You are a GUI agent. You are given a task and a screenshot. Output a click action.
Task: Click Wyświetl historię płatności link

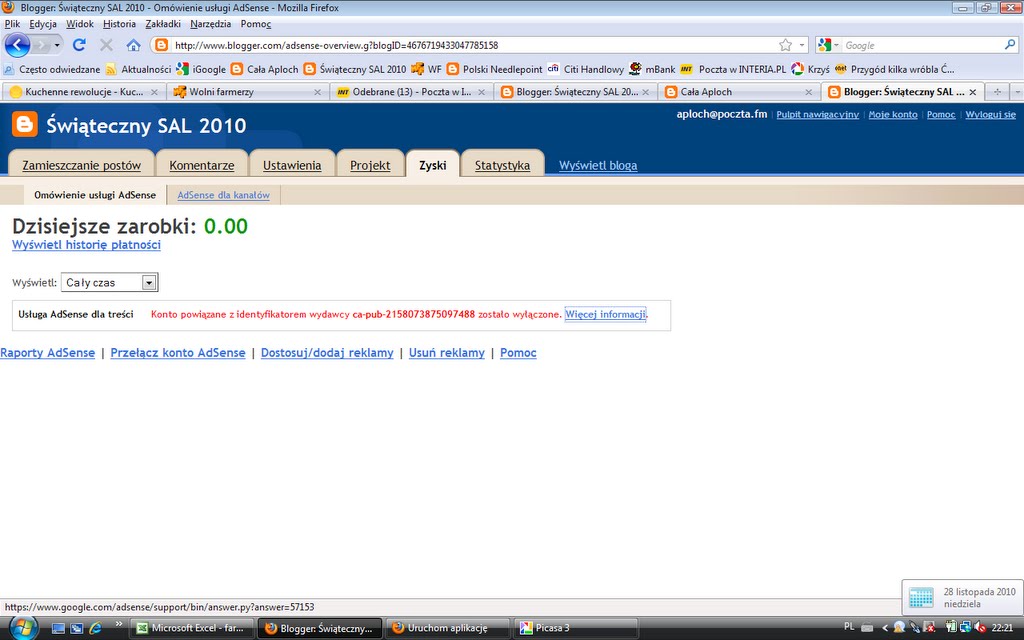tap(86, 245)
